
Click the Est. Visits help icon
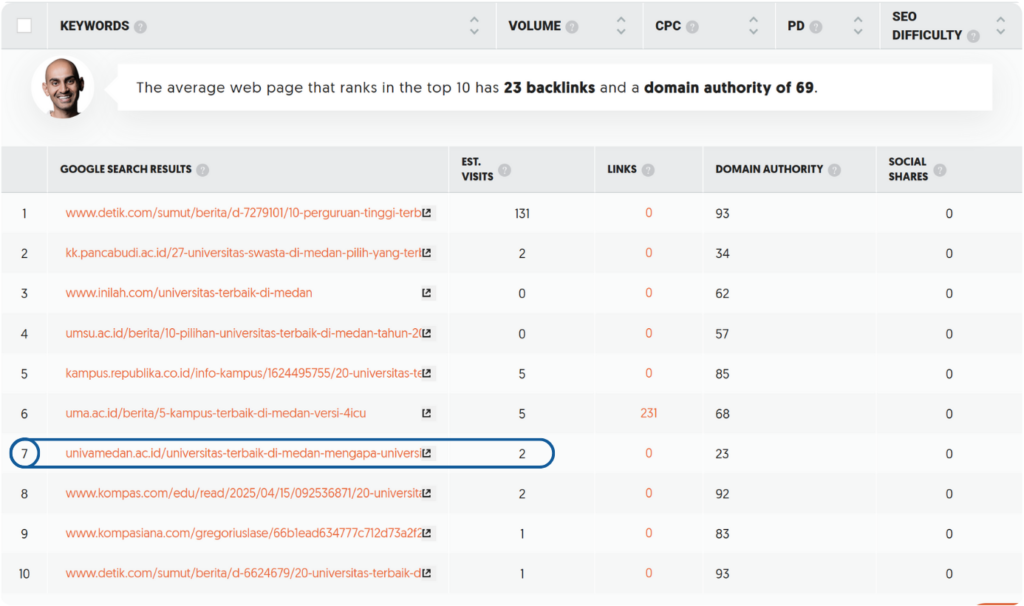pyautogui.click(x=504, y=170)
